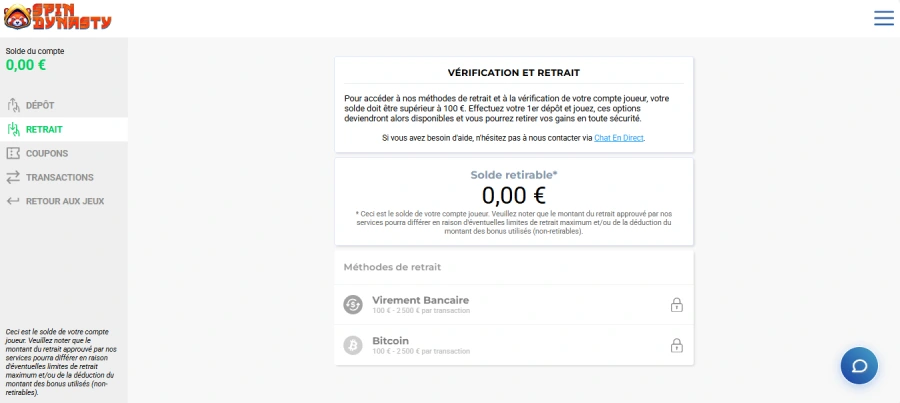This screenshot has height=403, width=900.
Task: Open the live chat bubble
Action: pyautogui.click(x=859, y=365)
